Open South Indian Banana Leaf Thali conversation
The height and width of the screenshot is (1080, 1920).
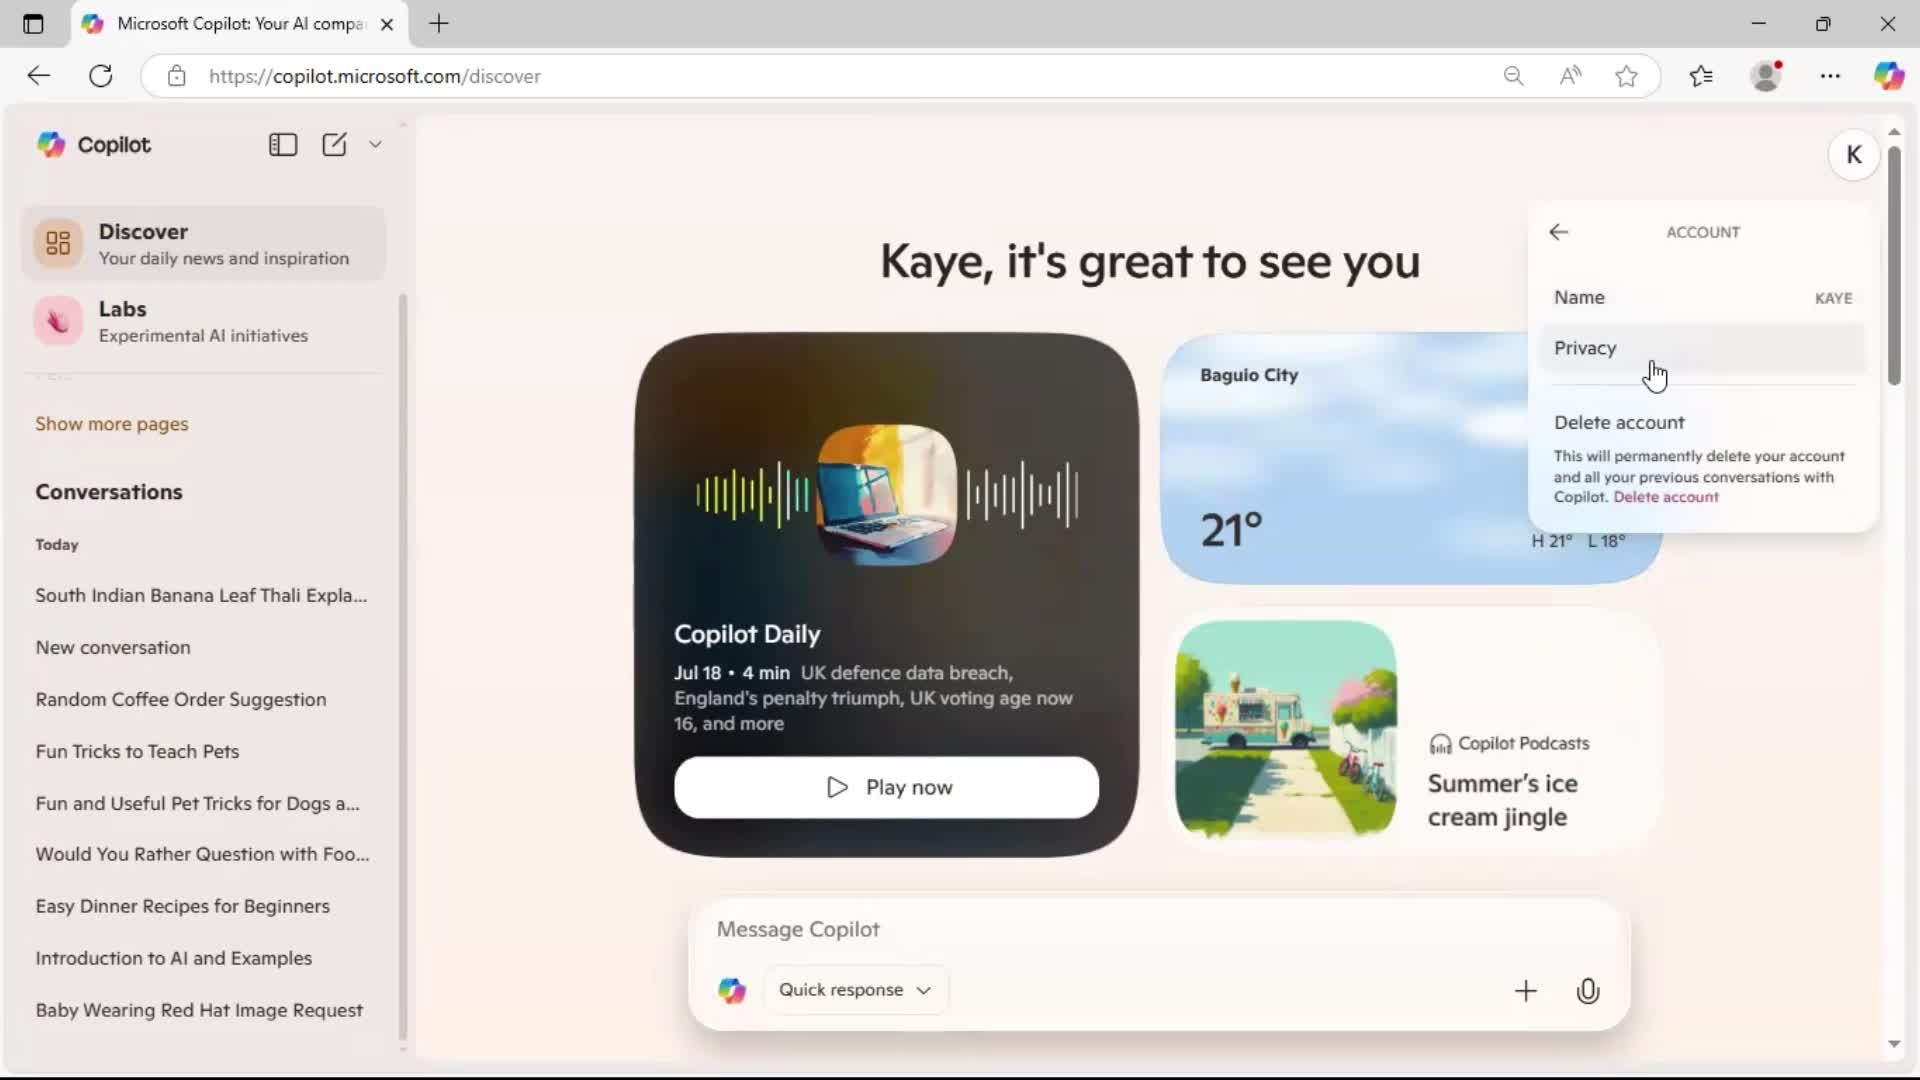[x=201, y=595]
